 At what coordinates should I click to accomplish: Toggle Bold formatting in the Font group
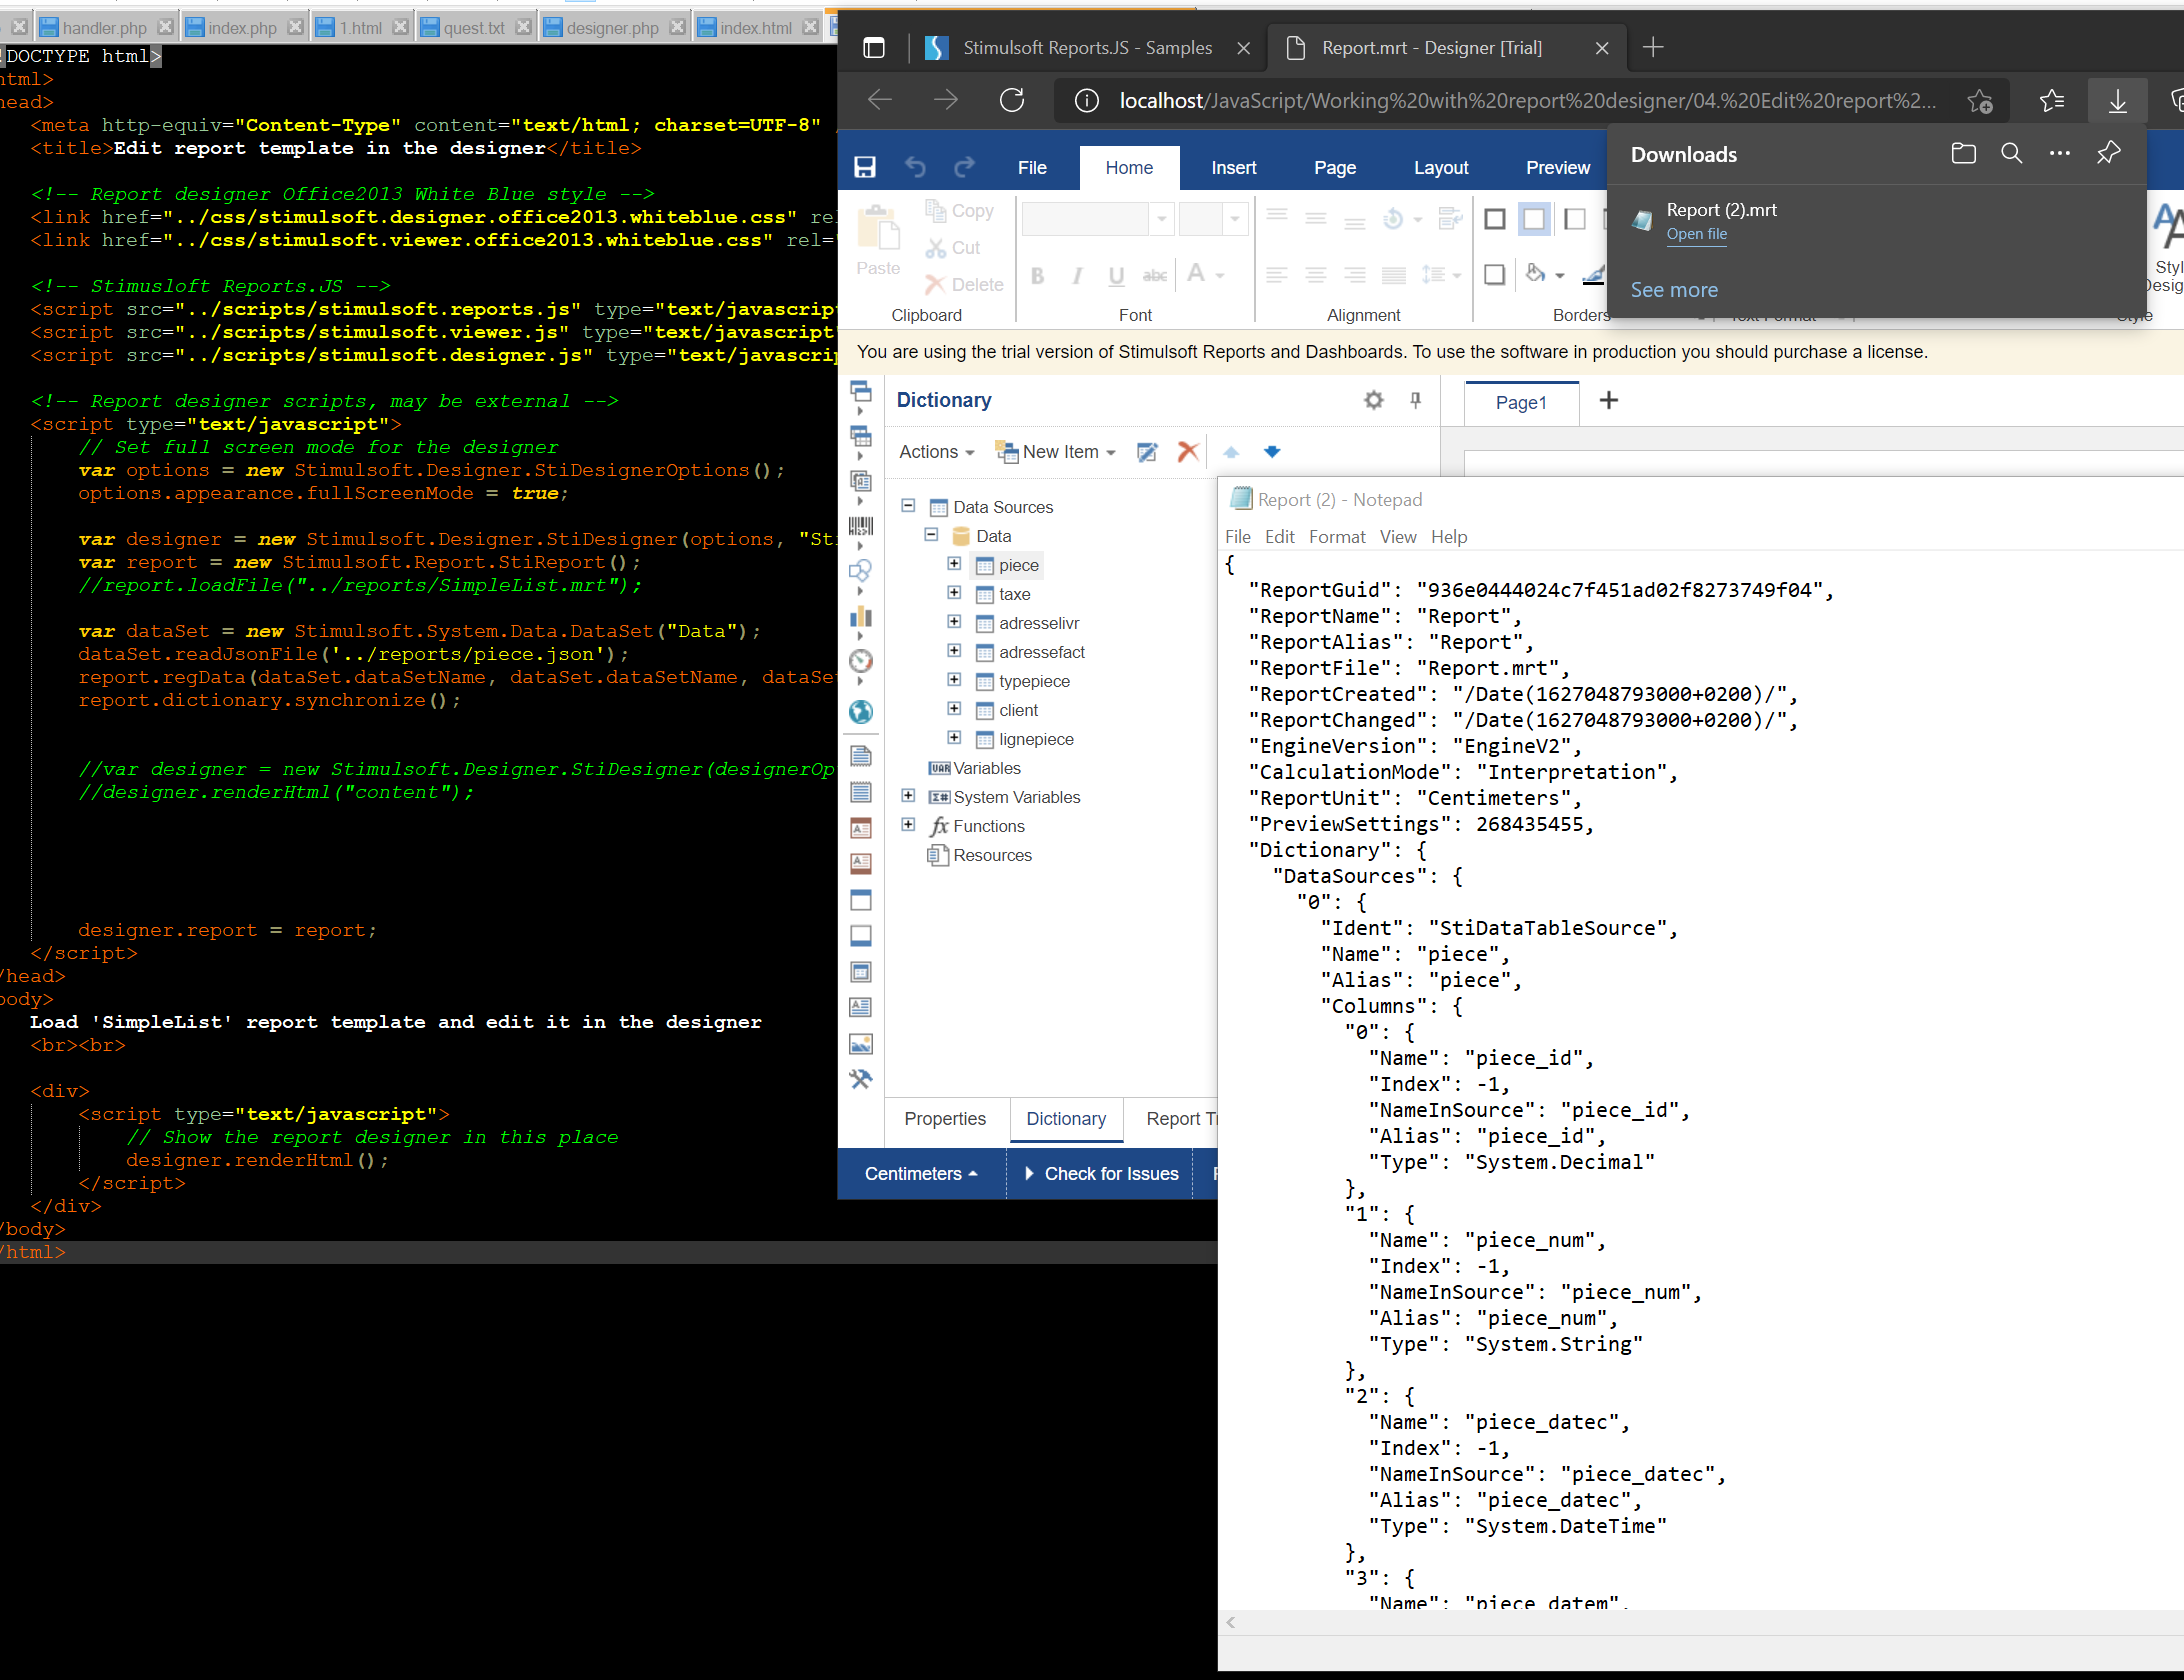(1038, 276)
